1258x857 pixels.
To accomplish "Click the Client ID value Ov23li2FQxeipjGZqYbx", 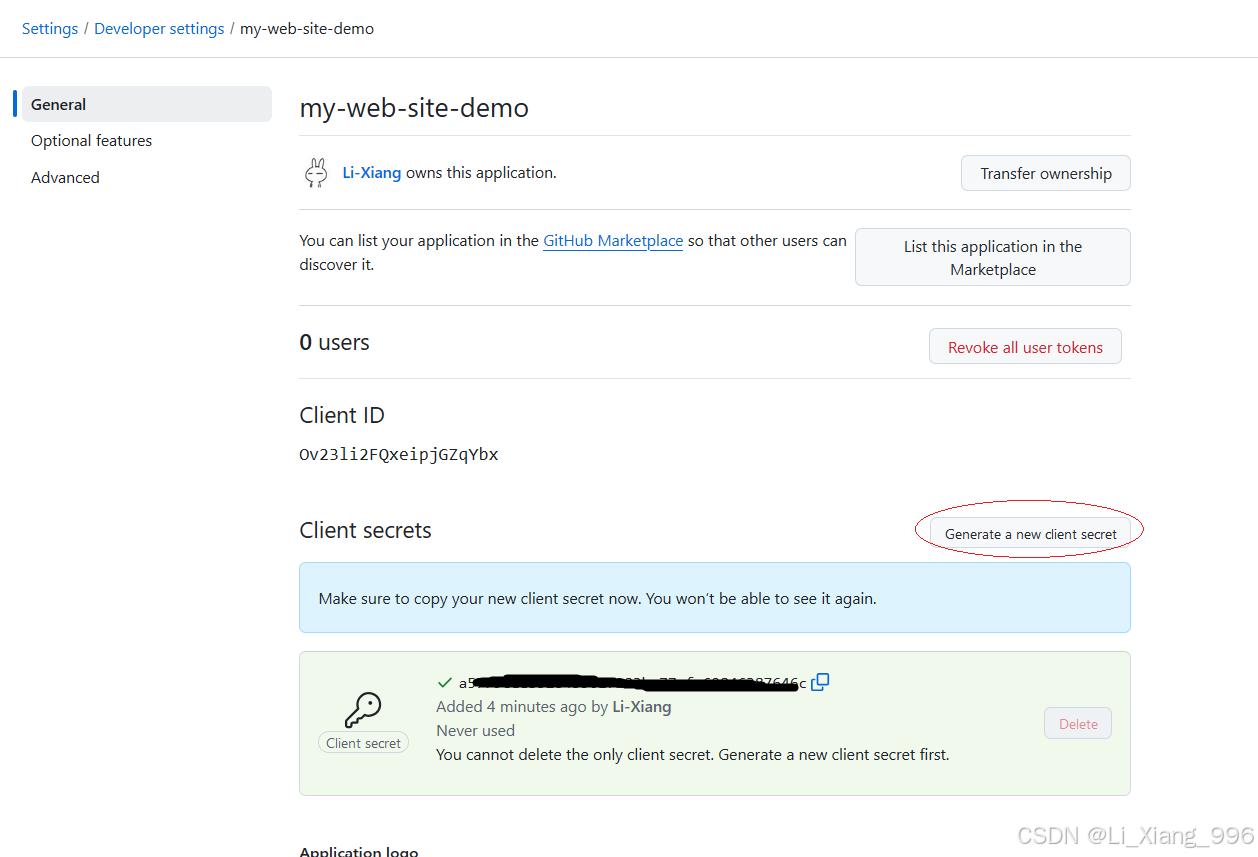I will pyautogui.click(x=399, y=455).
